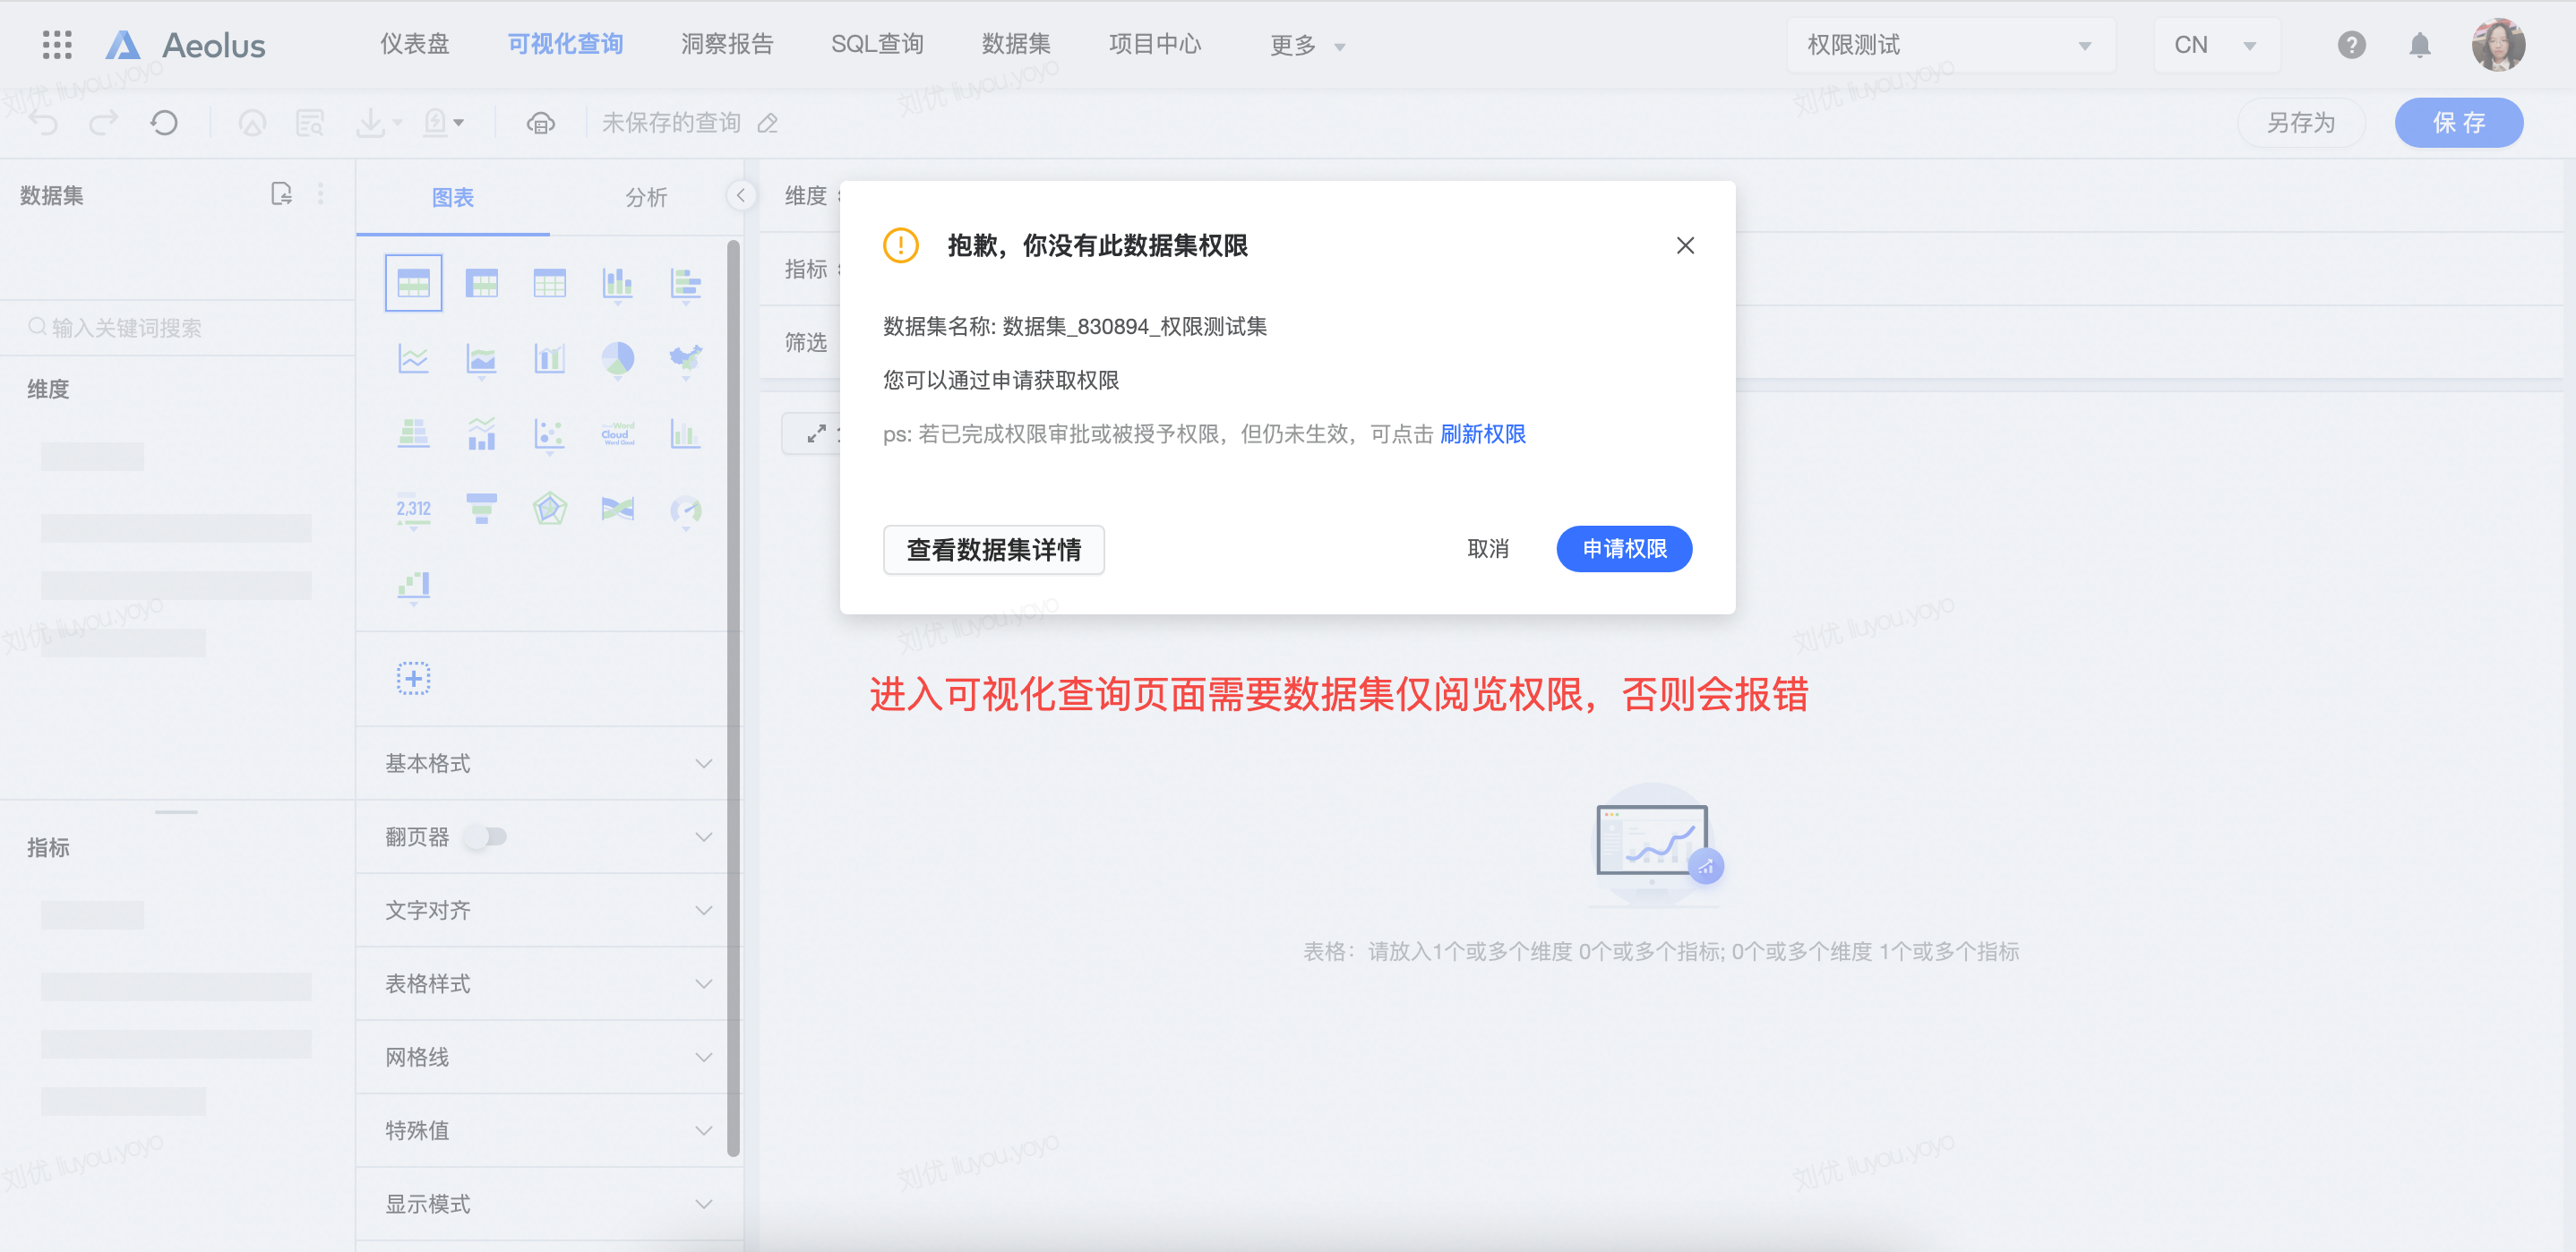The height and width of the screenshot is (1252, 2576).
Task: Open the SQL查询 menu item
Action: tap(877, 45)
